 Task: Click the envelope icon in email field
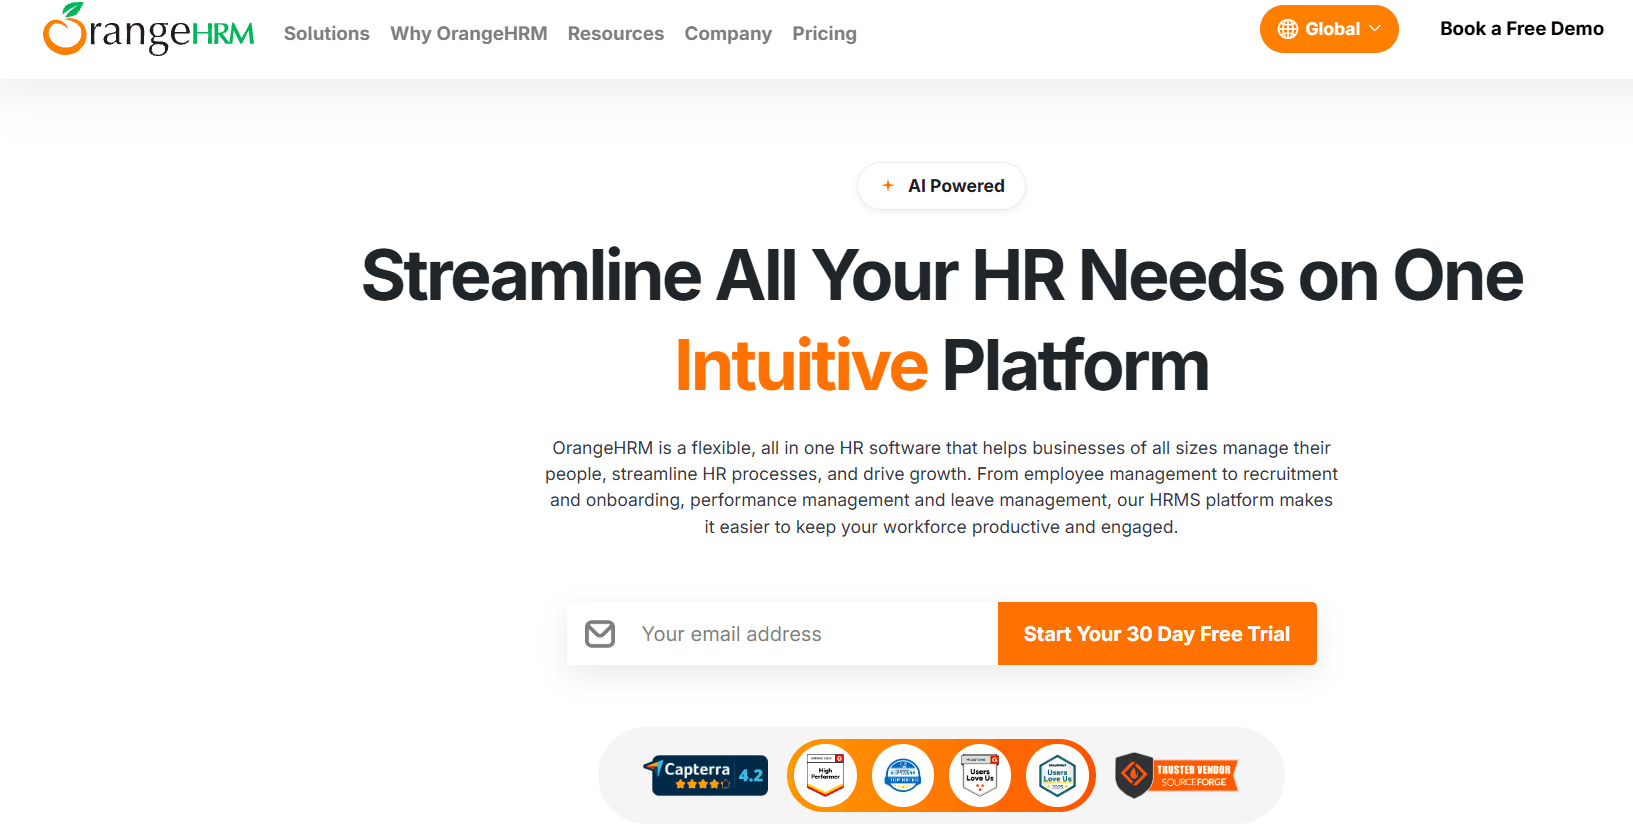click(x=600, y=634)
